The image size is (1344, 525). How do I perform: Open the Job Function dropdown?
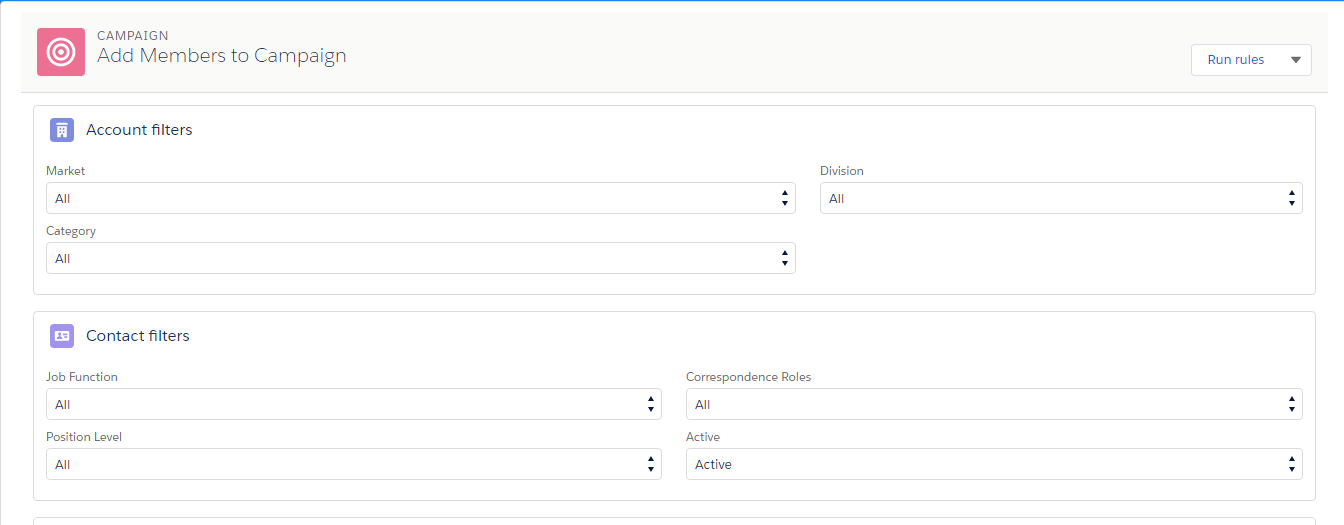tap(353, 404)
